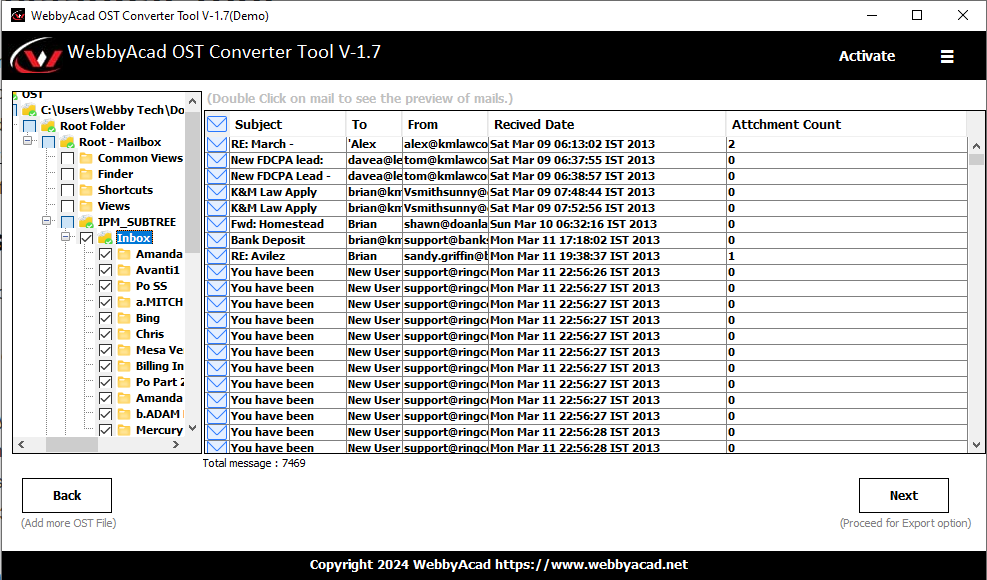Image resolution: width=987 pixels, height=580 pixels.
Task: Click folder icon next to Avanti1
Action: click(124, 270)
